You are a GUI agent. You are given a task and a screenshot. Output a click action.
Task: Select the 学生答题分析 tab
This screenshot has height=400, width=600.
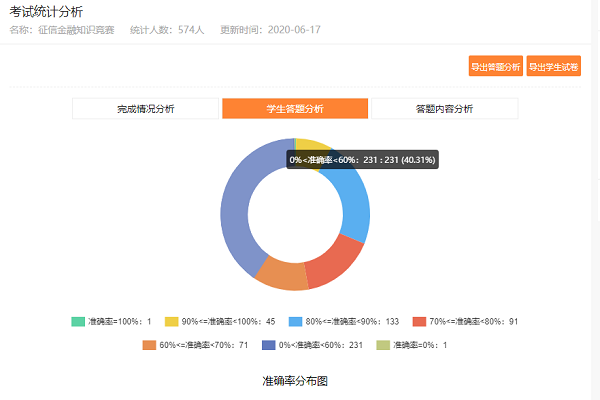pos(295,109)
